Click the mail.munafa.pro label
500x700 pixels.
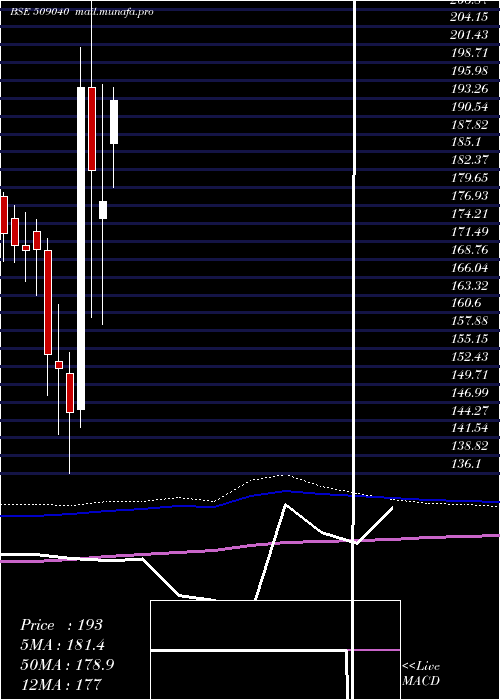(116, 12)
